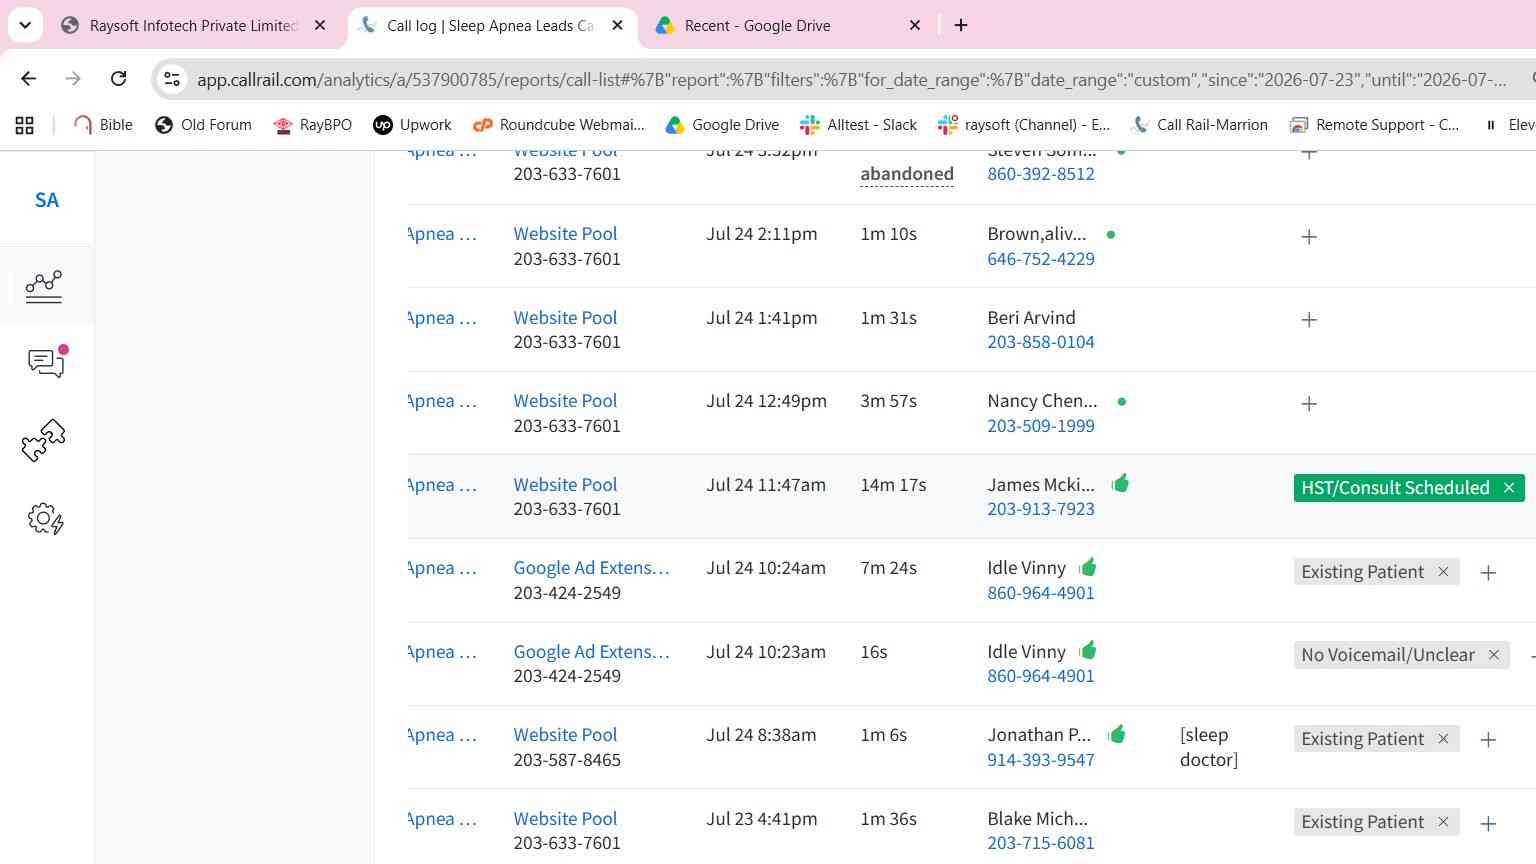Open Google Ad Extens source at 10:24am
This screenshot has height=864, width=1536.
tap(591, 568)
